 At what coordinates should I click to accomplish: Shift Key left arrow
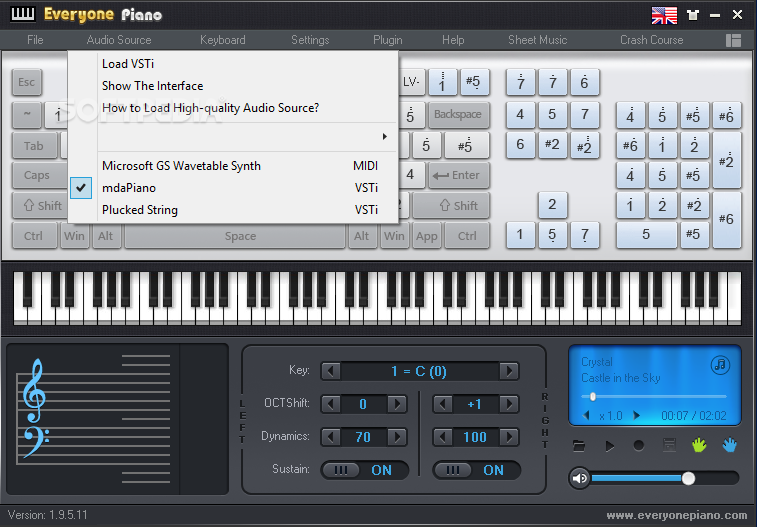(331, 371)
